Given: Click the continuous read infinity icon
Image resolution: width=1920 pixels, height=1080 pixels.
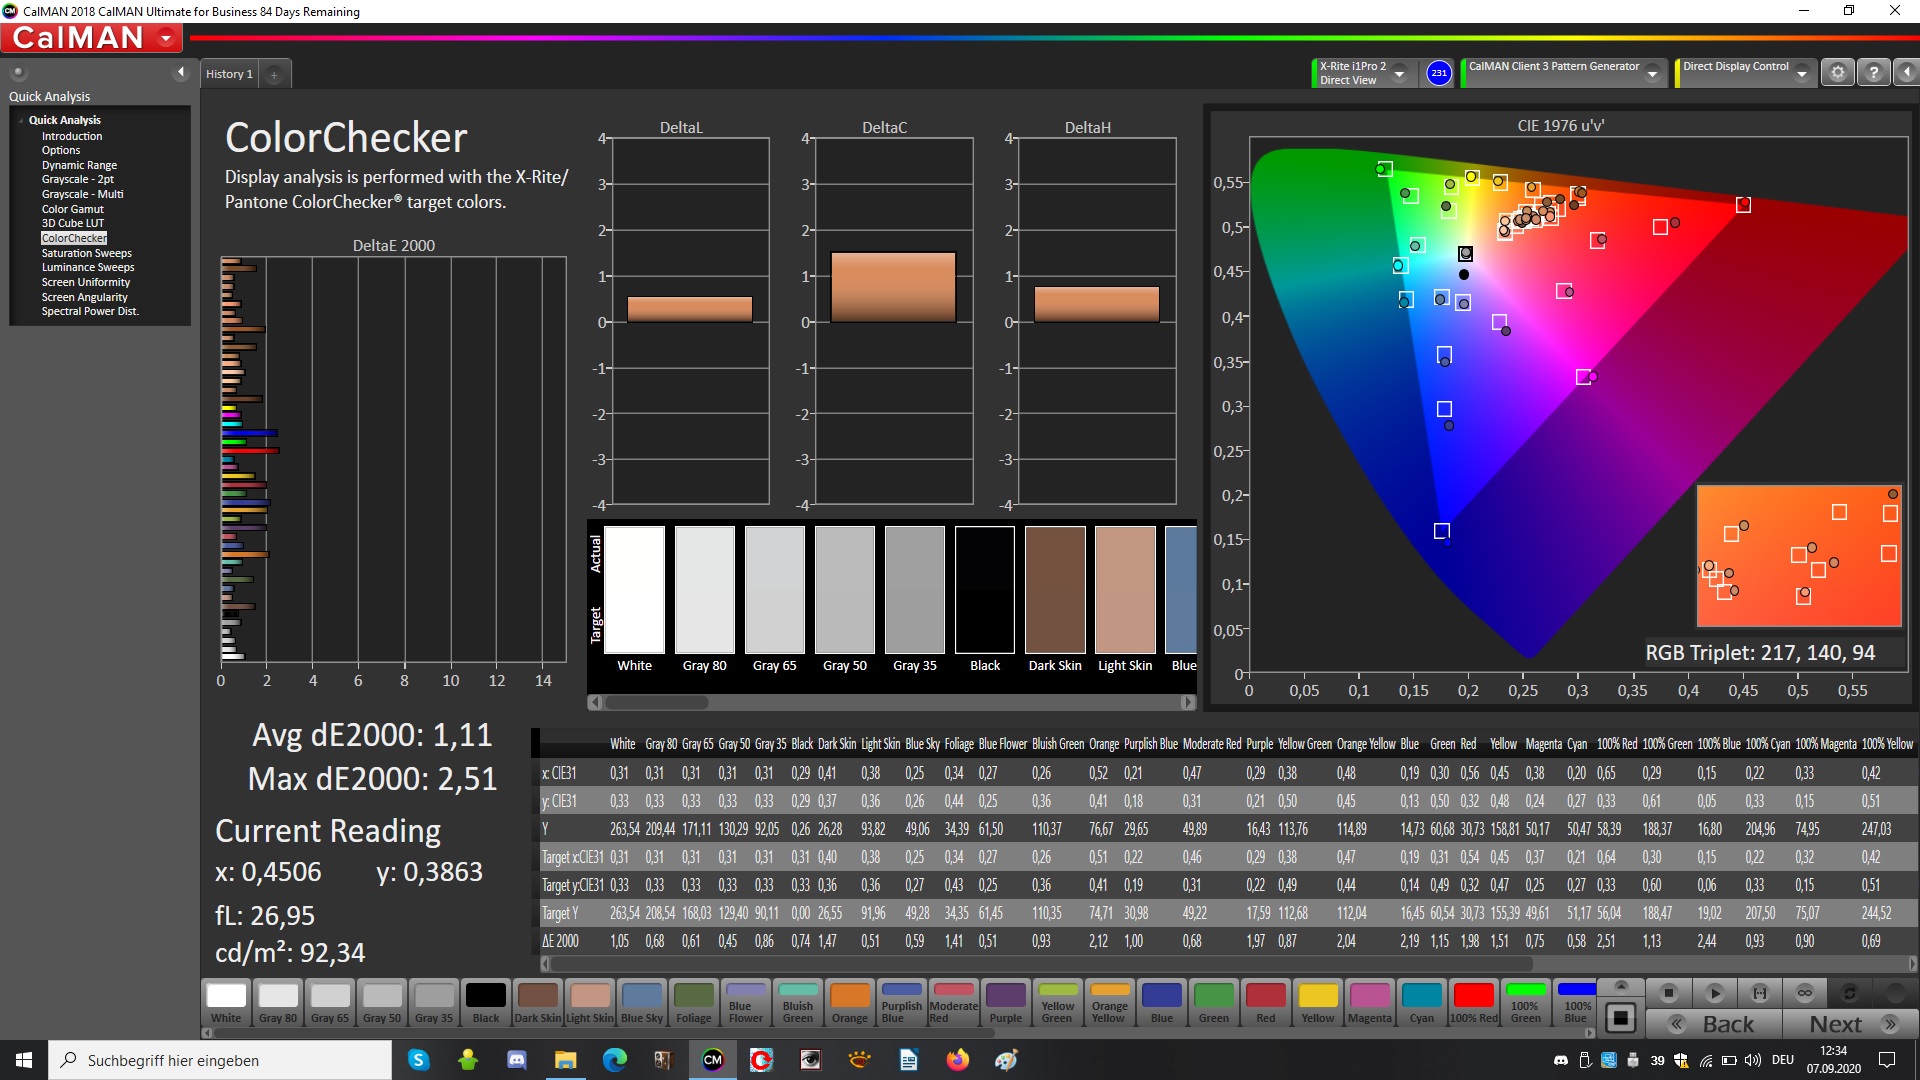Looking at the screenshot, I should coord(1804,993).
